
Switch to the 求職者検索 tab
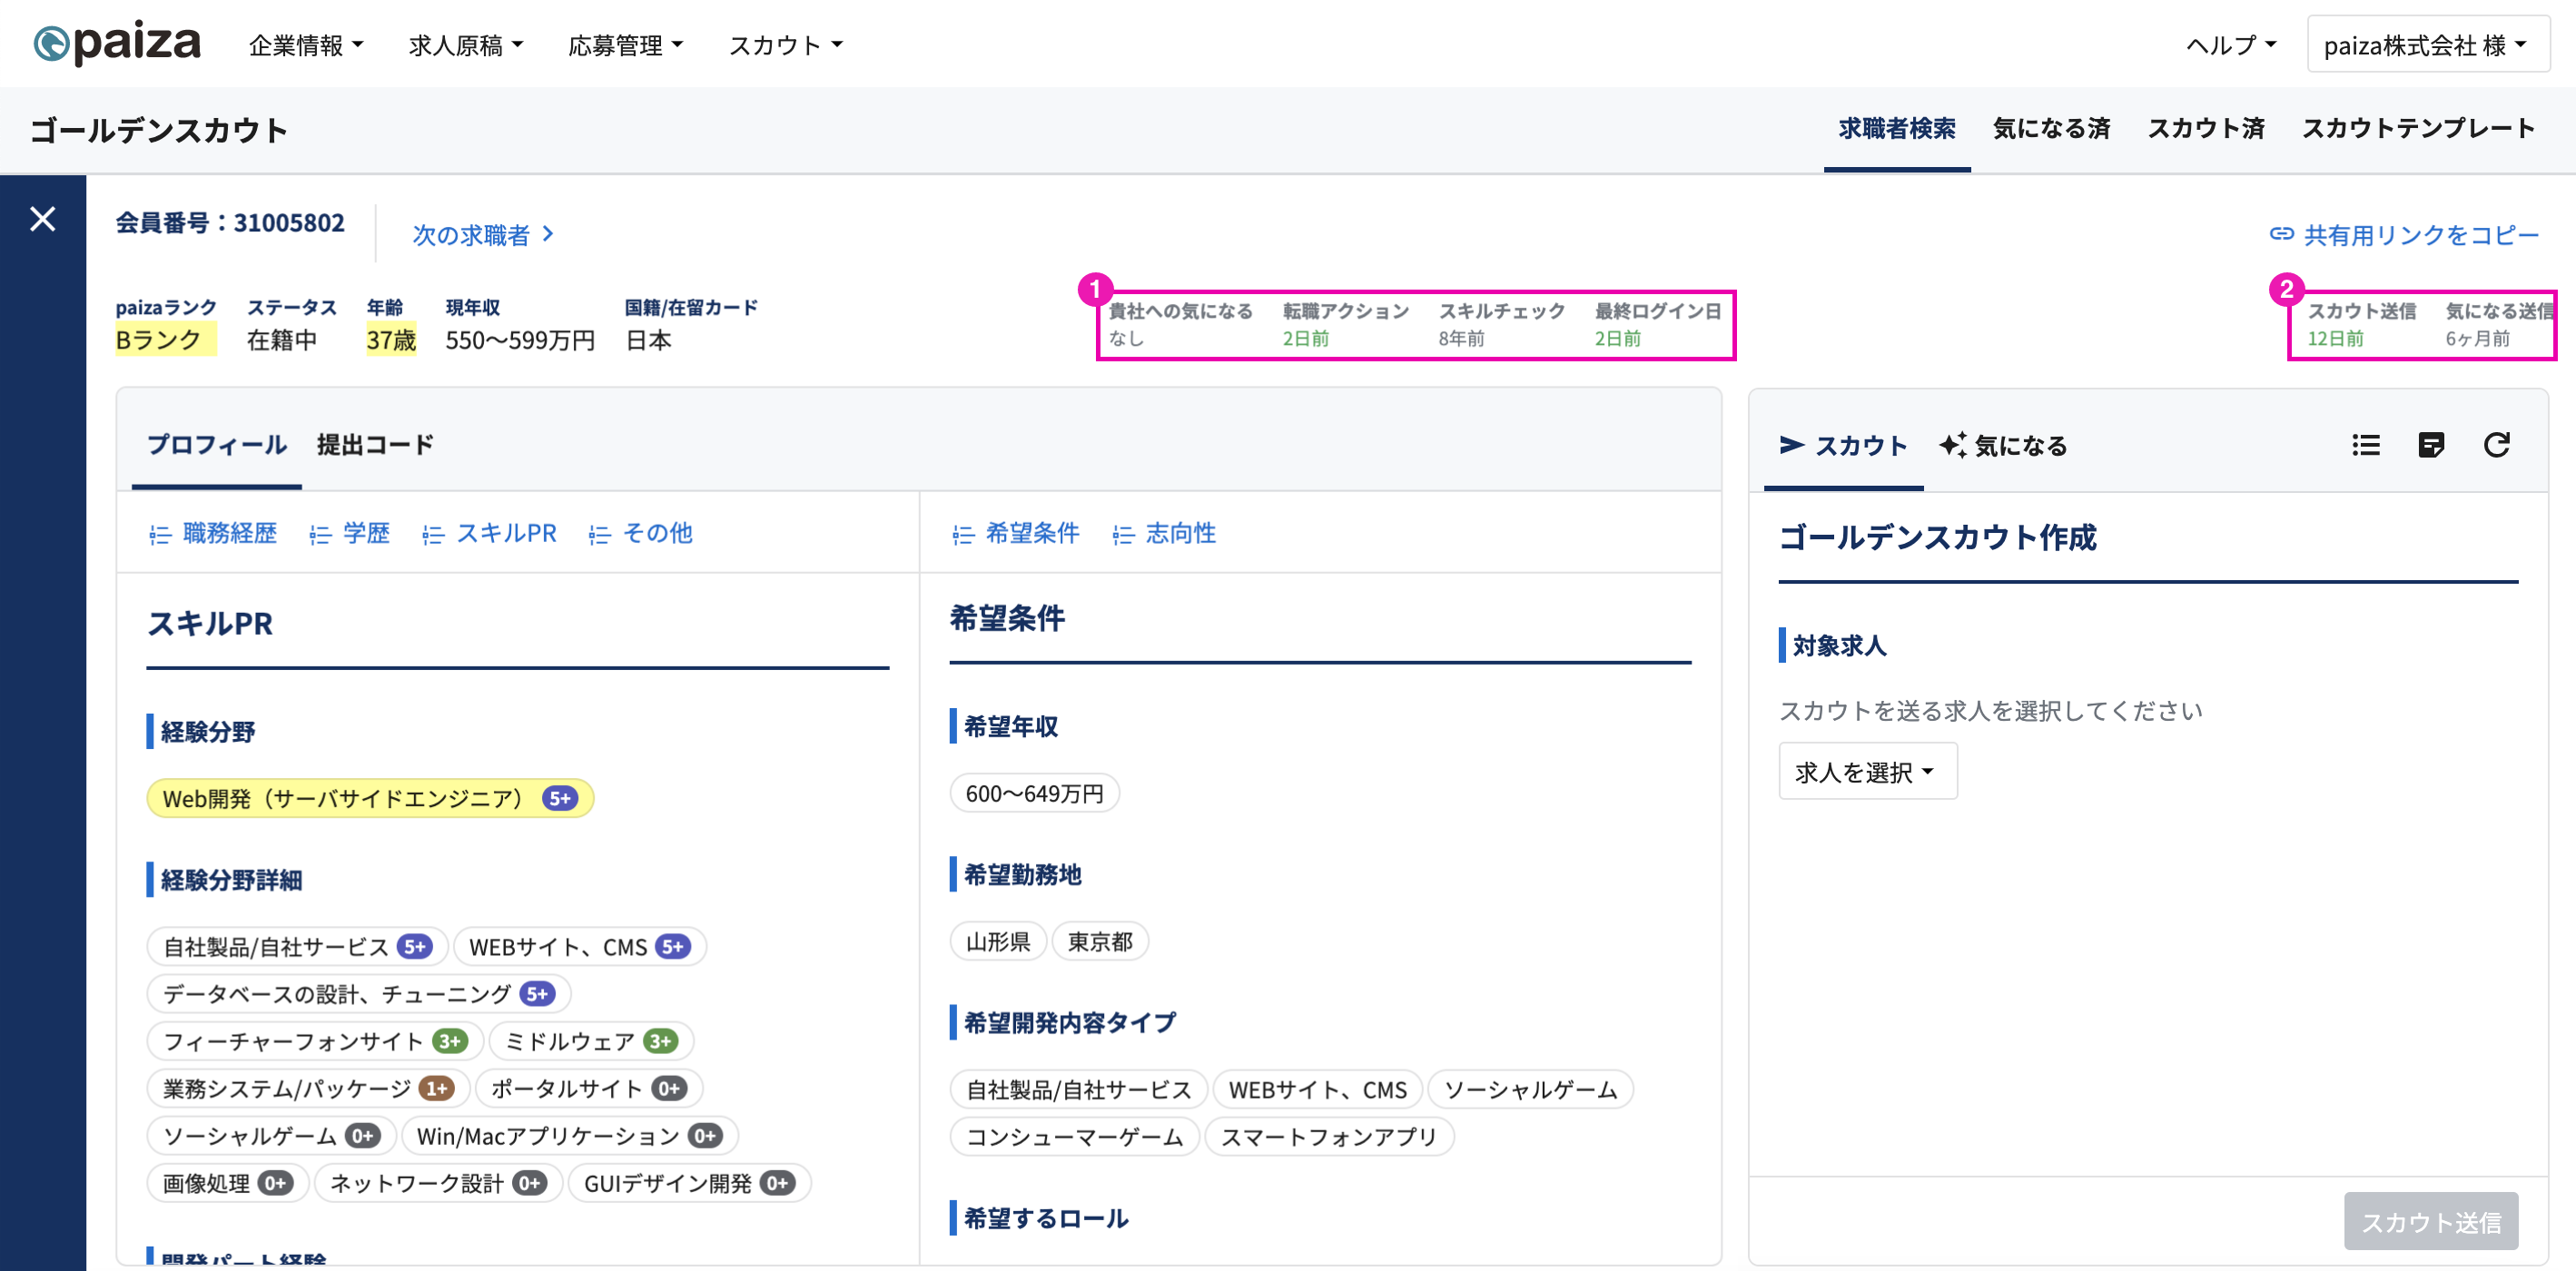[x=1897, y=129]
